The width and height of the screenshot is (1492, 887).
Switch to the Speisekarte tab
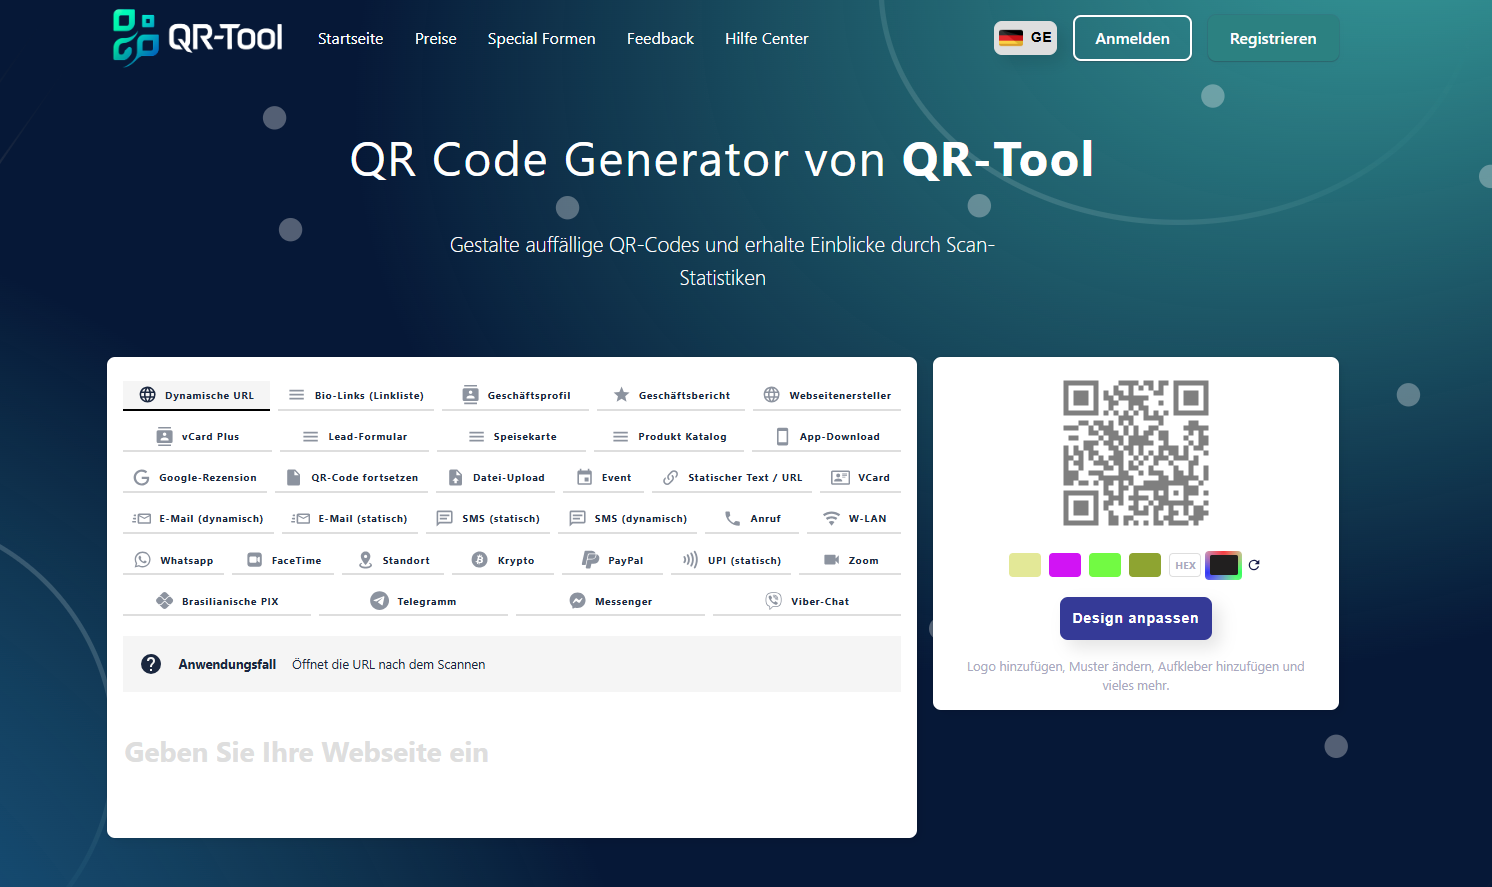coord(512,436)
